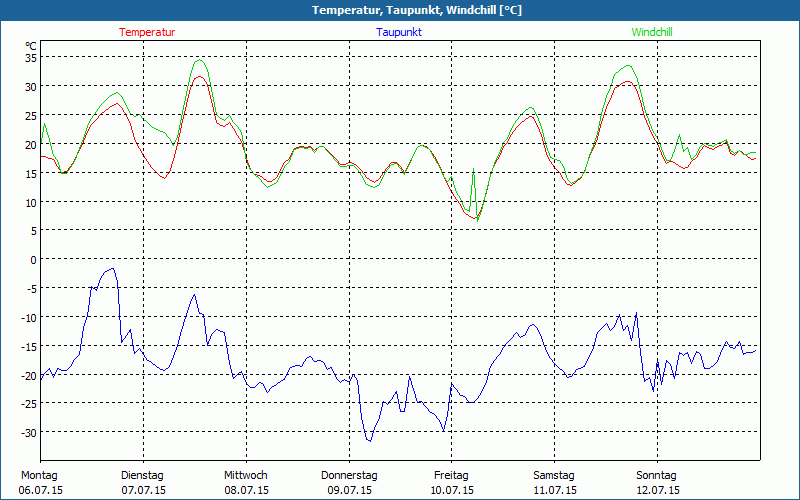Click the 25 y-axis value
Image resolution: width=800 pixels, height=500 pixels.
[x=31, y=116]
